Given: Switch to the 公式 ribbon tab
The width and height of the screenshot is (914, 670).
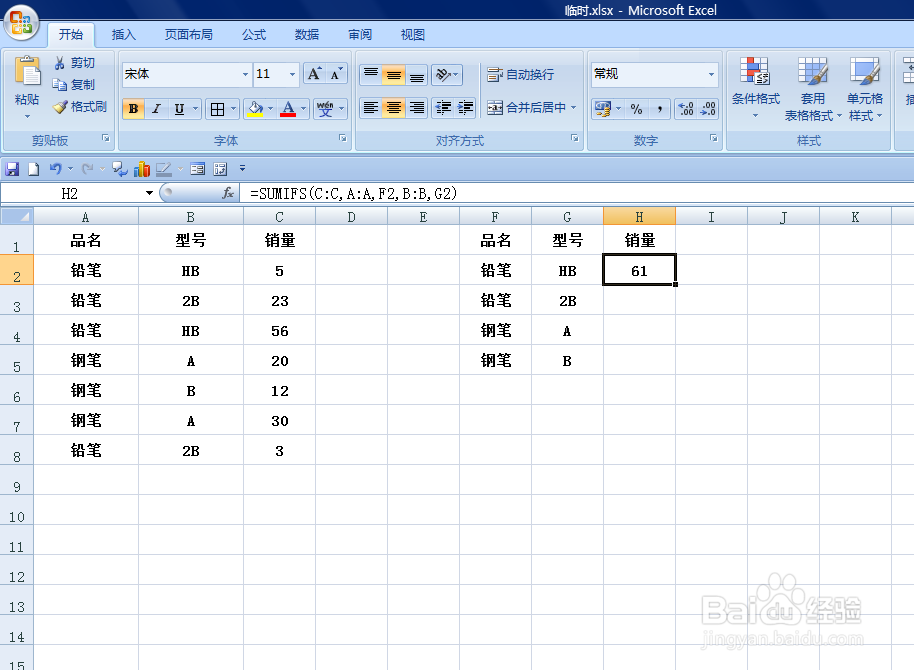Looking at the screenshot, I should pos(253,34).
